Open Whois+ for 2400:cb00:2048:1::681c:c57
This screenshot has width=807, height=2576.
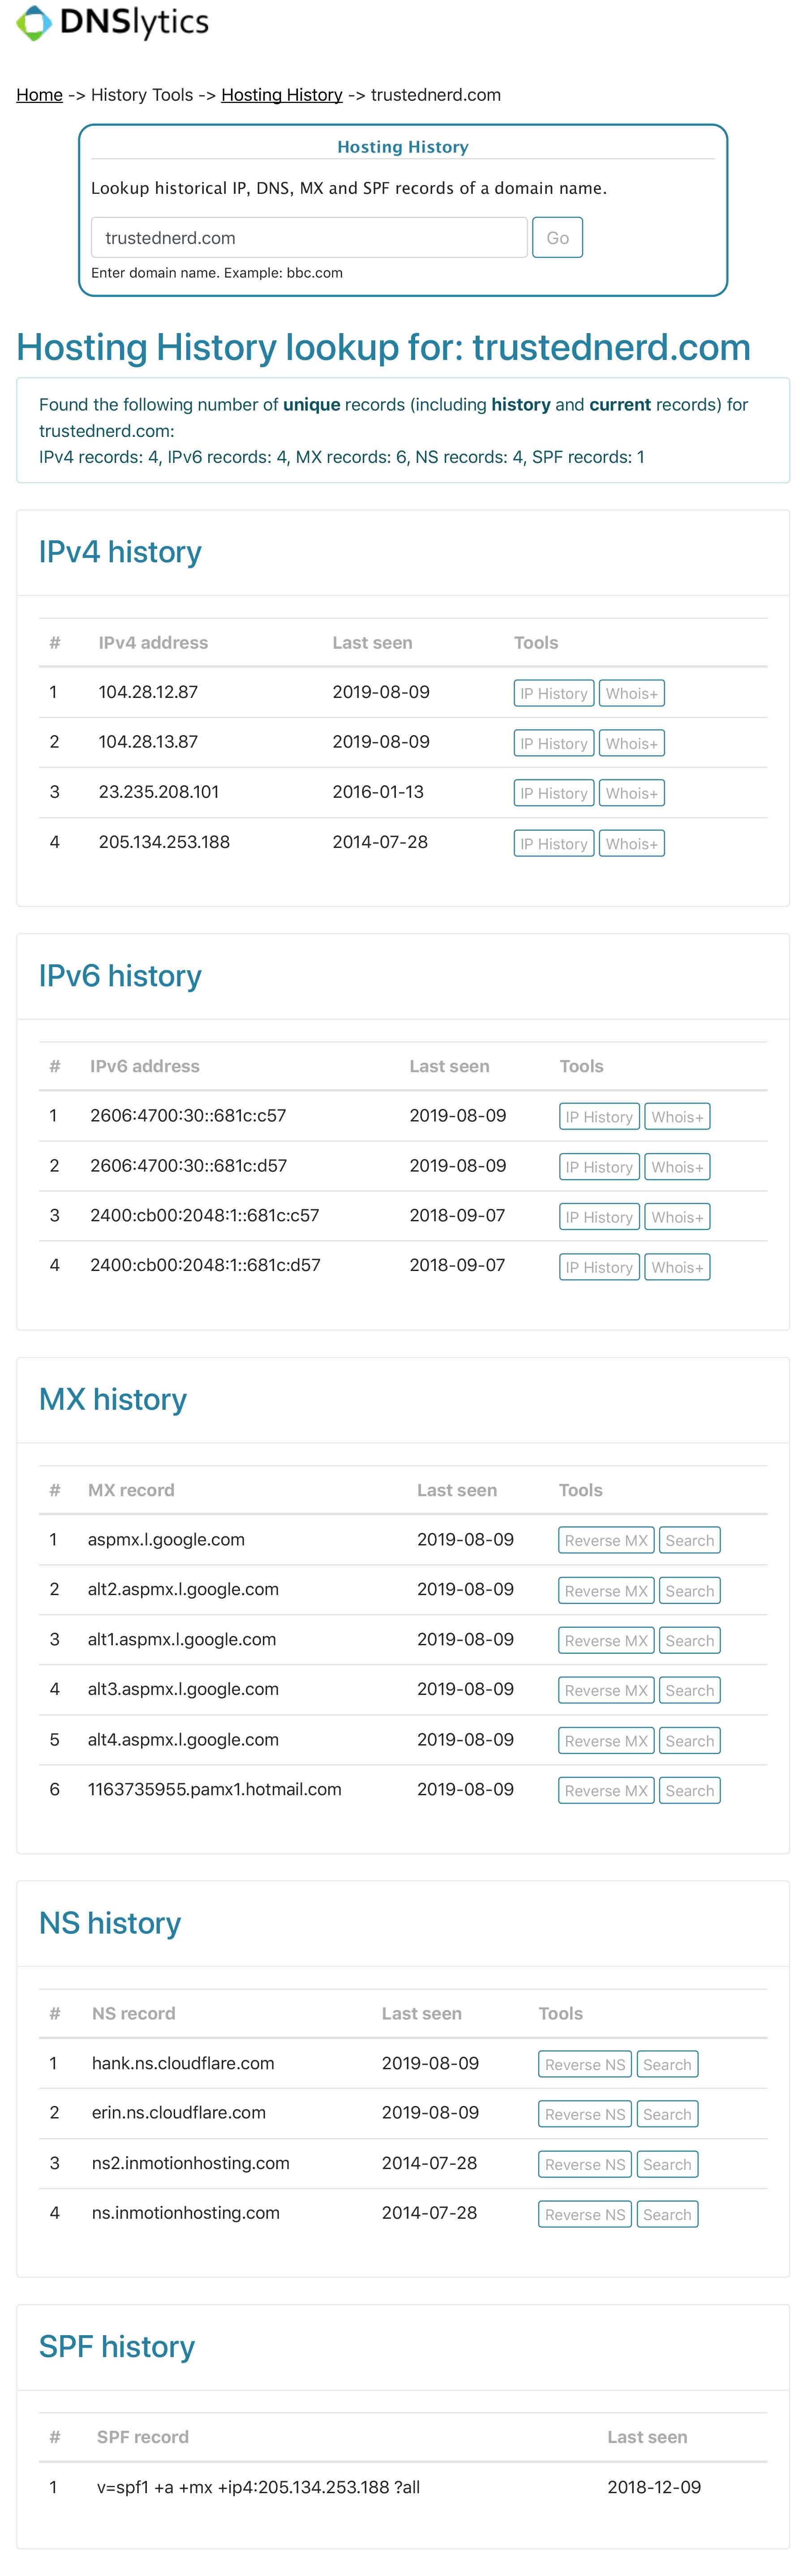click(677, 1217)
